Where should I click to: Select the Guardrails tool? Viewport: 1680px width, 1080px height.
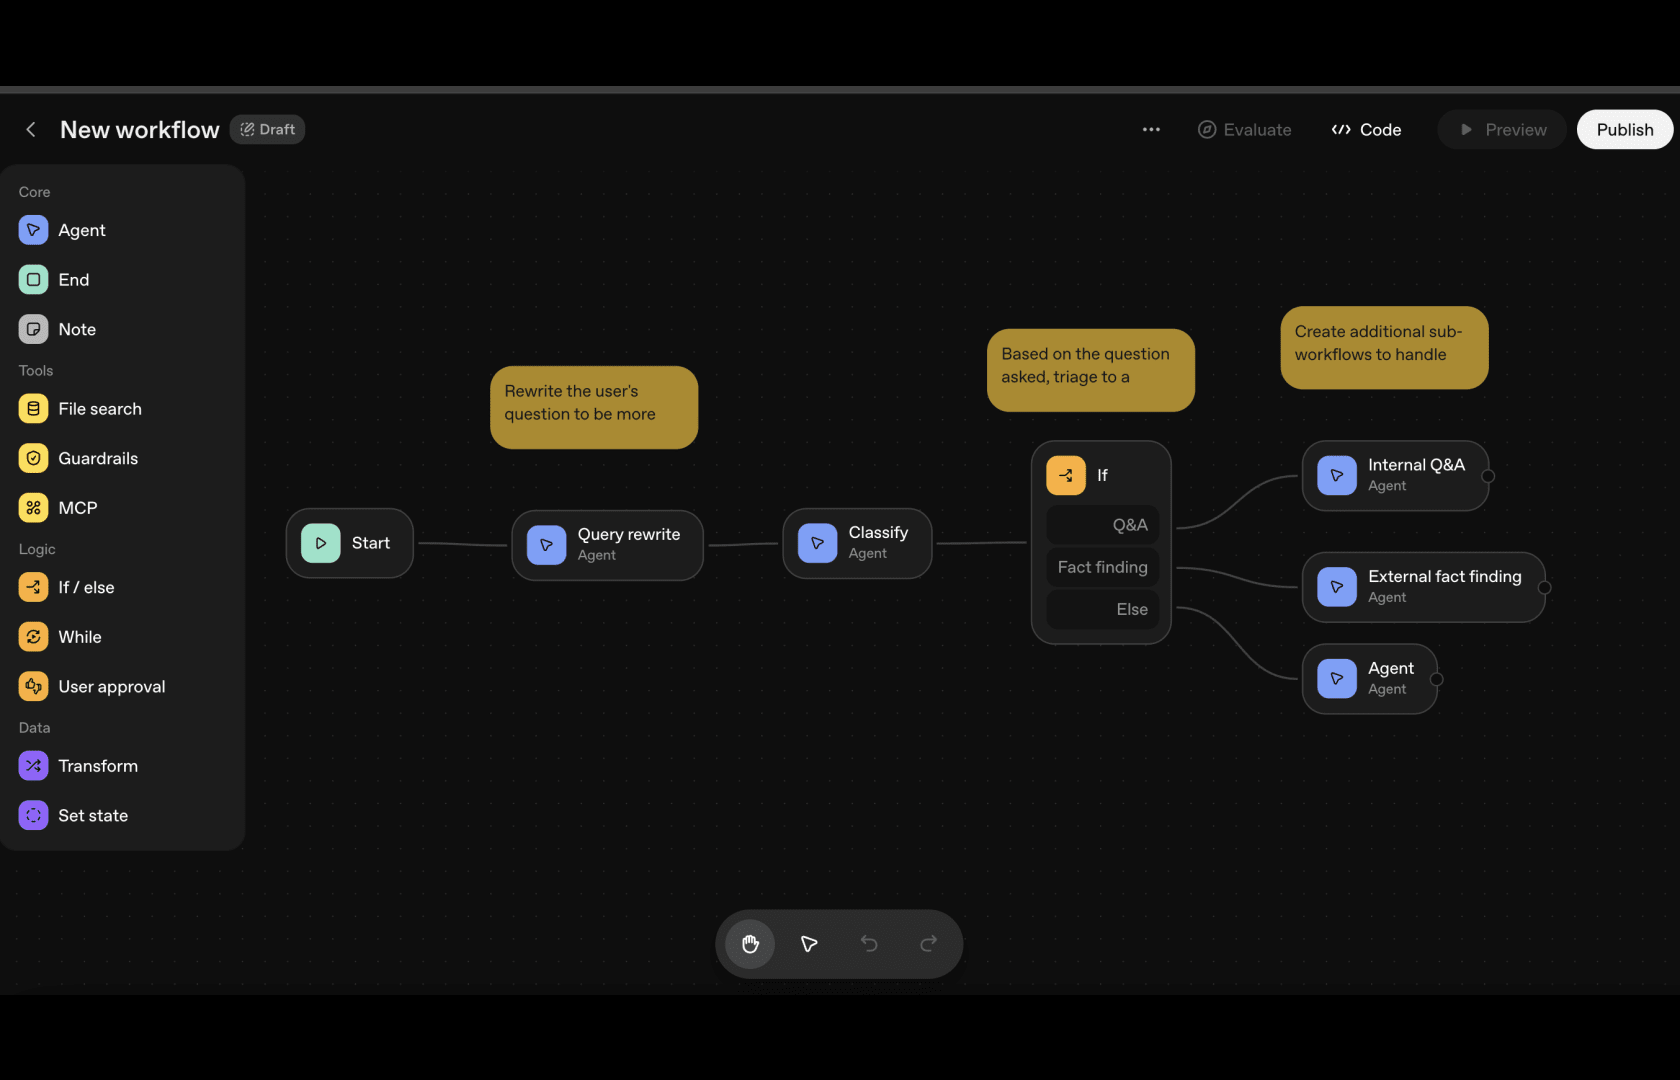pyautogui.click(x=97, y=458)
